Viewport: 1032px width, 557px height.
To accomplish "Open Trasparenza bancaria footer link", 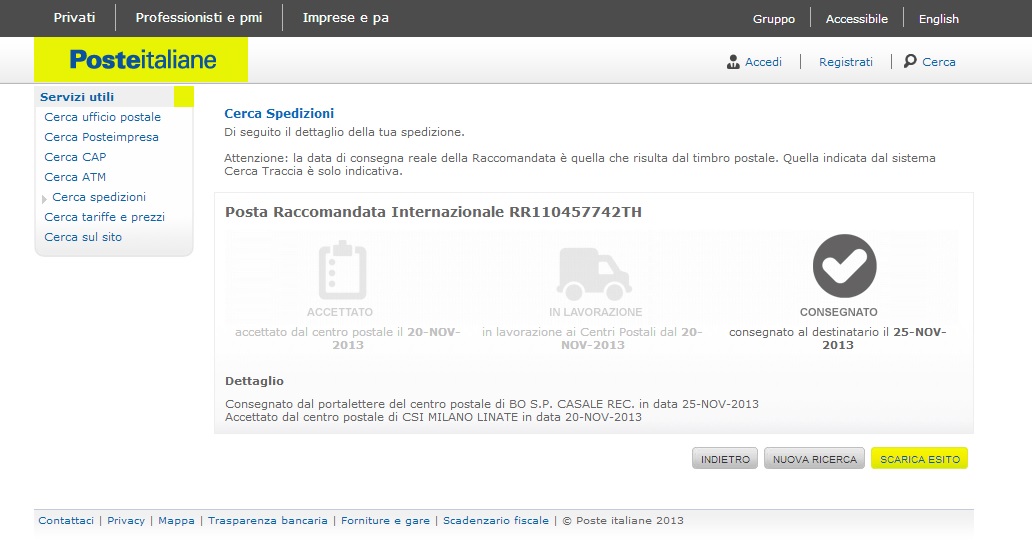I will coord(267,521).
